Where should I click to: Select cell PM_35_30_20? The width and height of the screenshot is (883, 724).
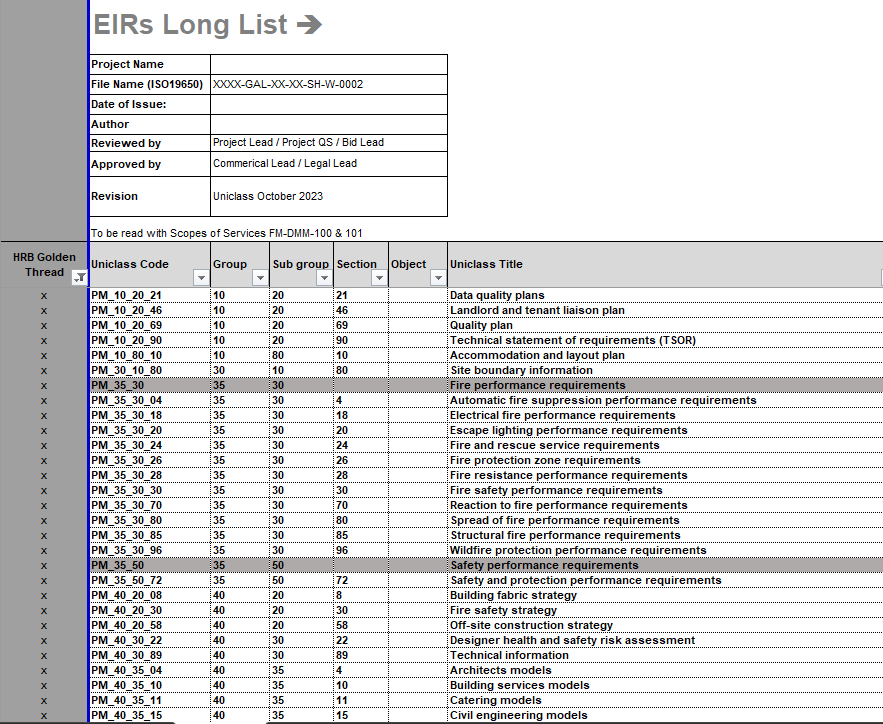150,430
